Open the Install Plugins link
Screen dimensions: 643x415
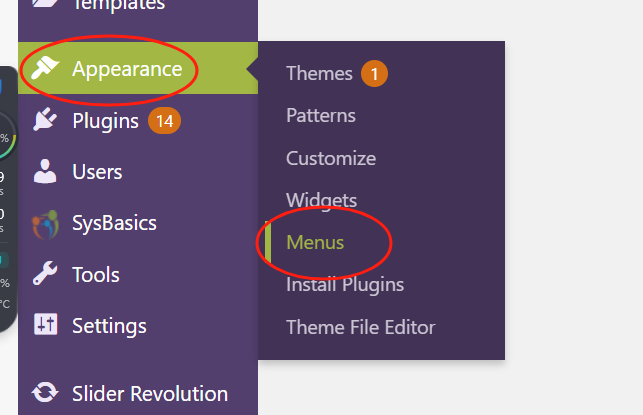coord(345,285)
